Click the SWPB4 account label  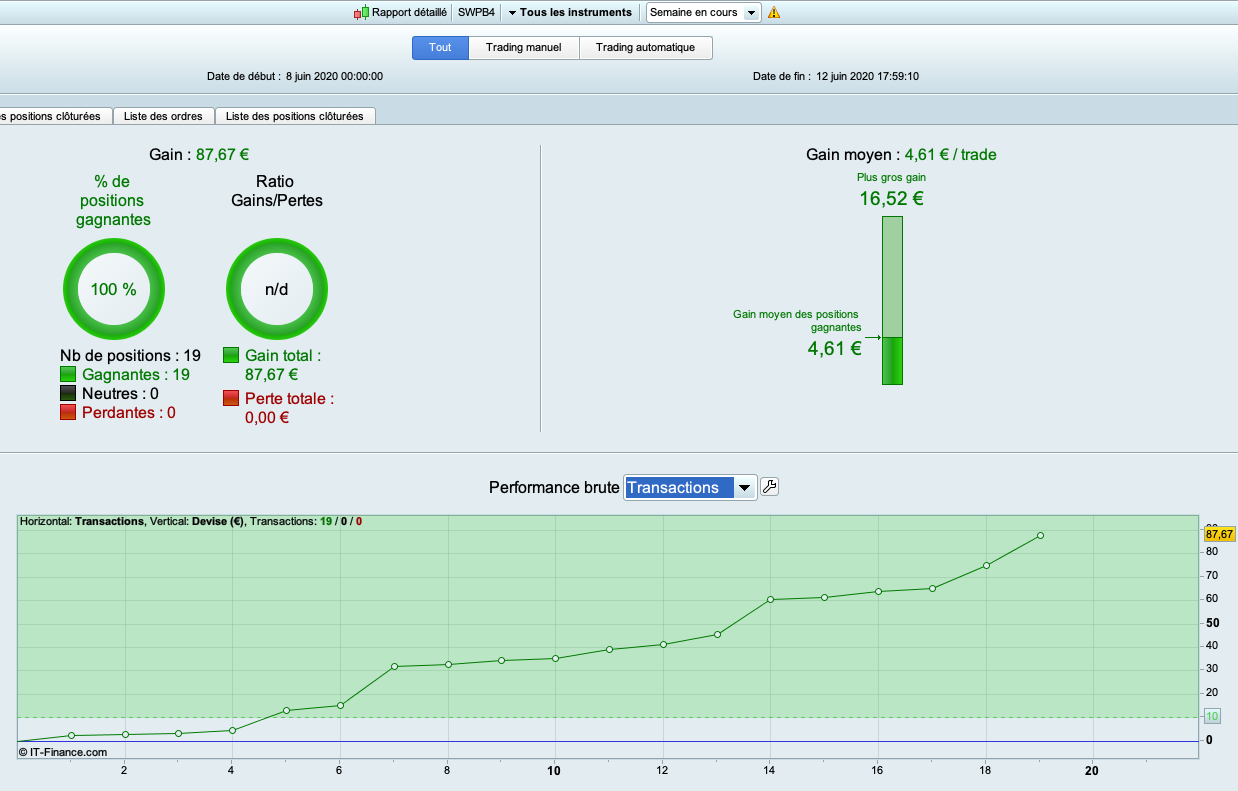click(x=476, y=12)
